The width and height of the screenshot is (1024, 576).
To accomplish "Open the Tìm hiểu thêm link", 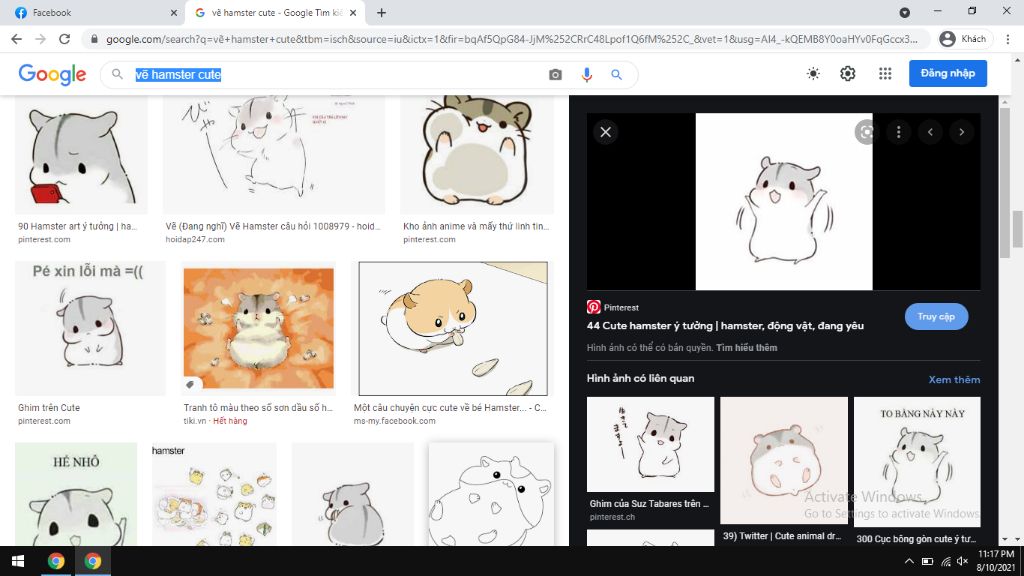I will click(x=746, y=347).
